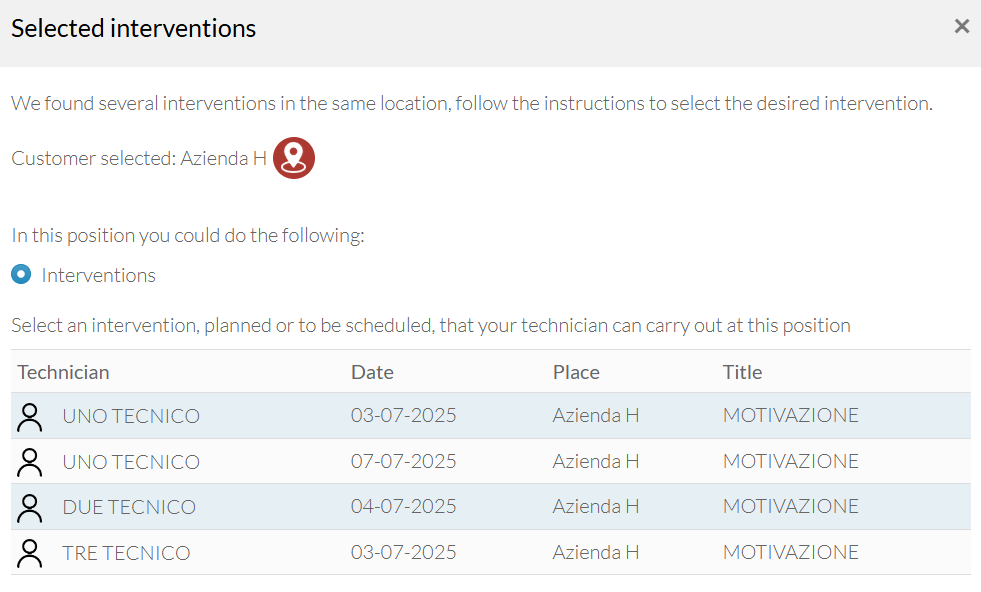Choose the DUE TECNICO intervention row

(x=490, y=507)
